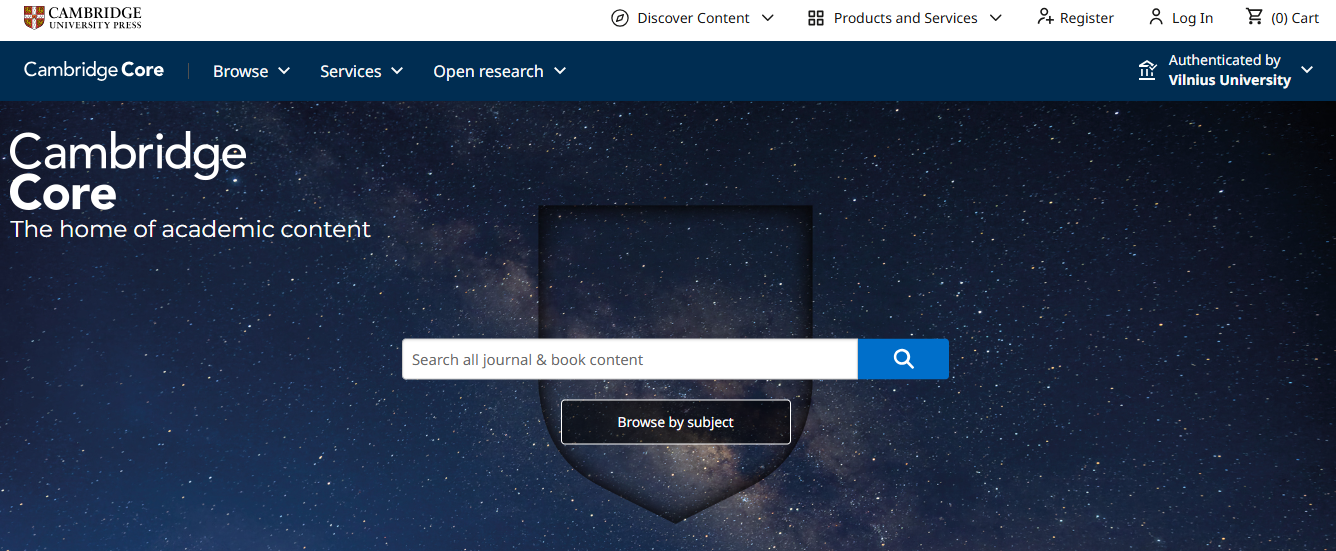
Task: Expand the Products and Services chevron
Action: click(x=995, y=18)
